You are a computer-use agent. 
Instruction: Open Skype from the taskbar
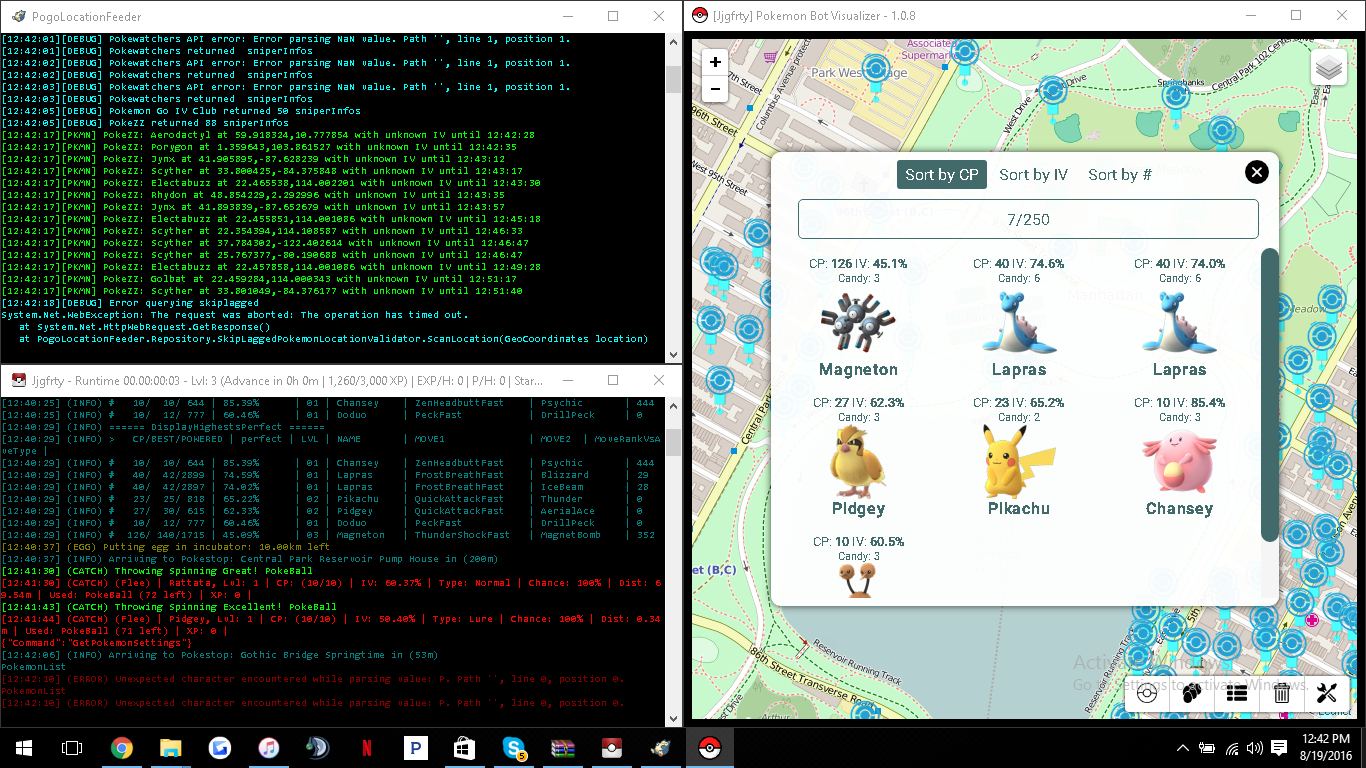(x=514, y=747)
